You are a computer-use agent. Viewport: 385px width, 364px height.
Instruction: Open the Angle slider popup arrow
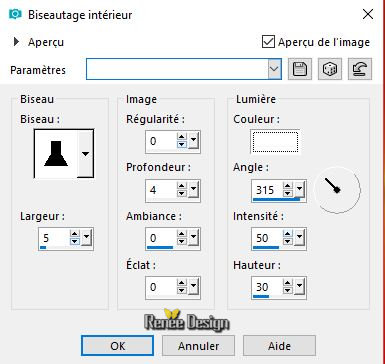(x=299, y=189)
